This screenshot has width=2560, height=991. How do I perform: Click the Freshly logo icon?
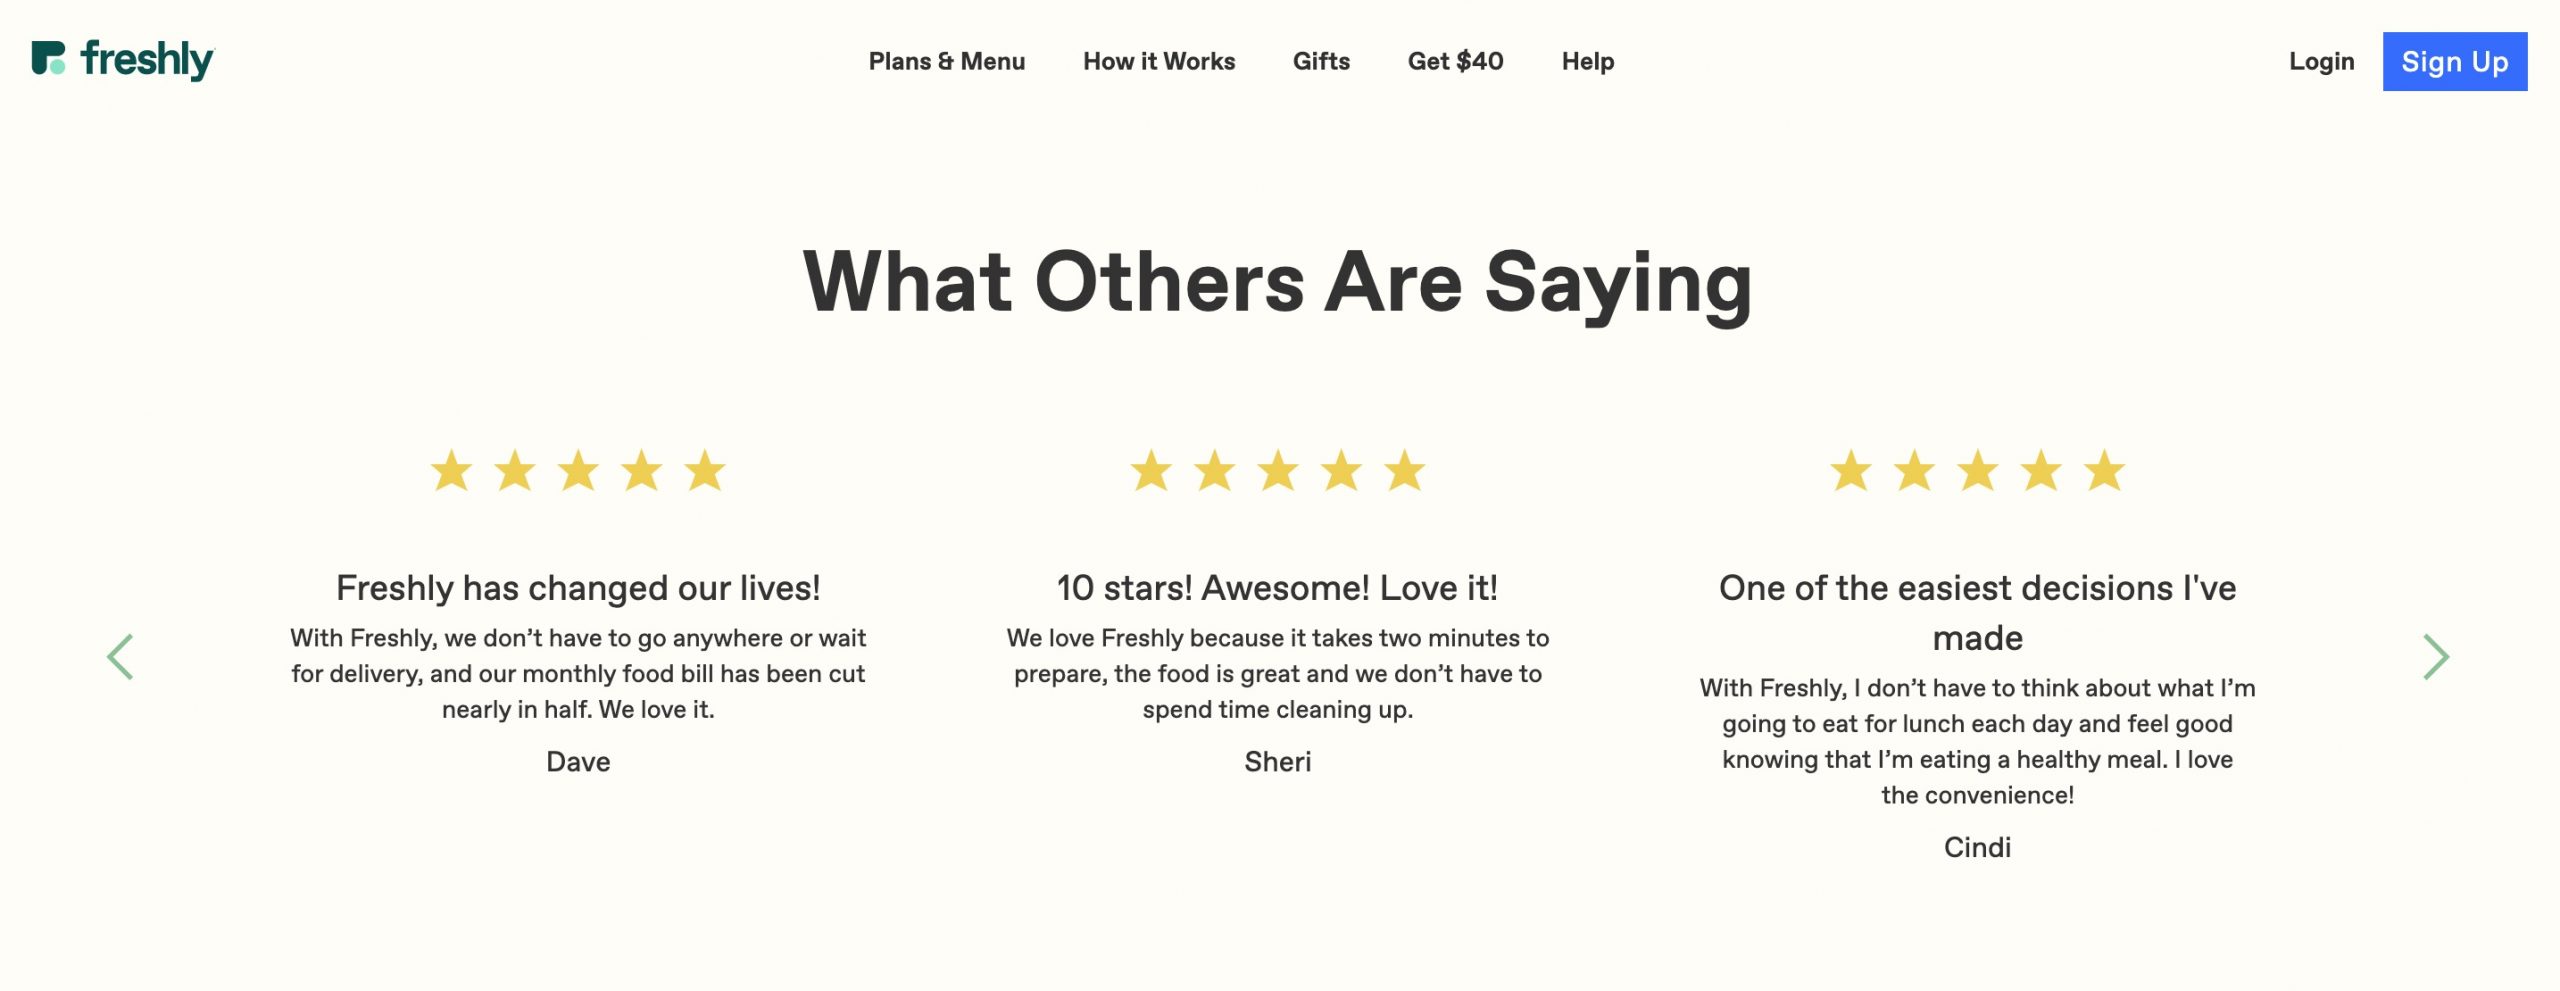tap(48, 58)
